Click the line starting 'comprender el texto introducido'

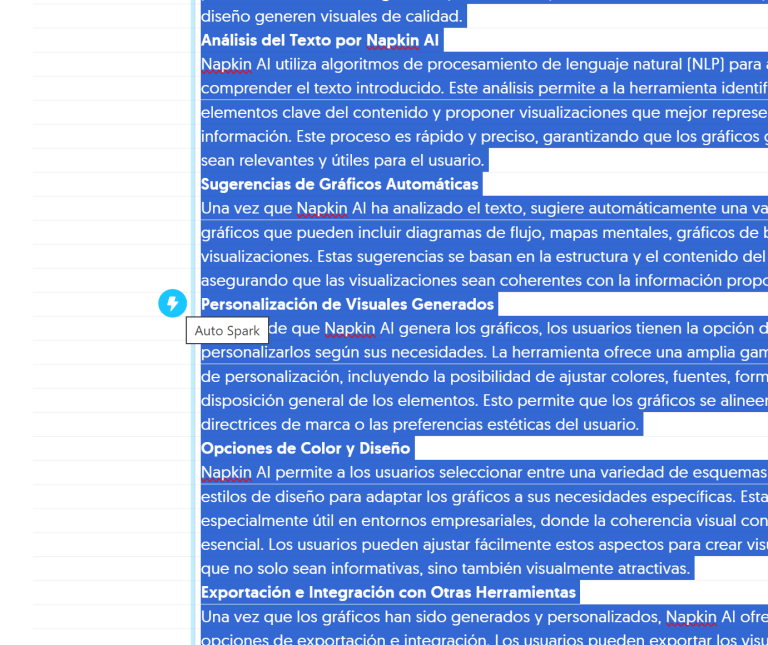(x=484, y=88)
